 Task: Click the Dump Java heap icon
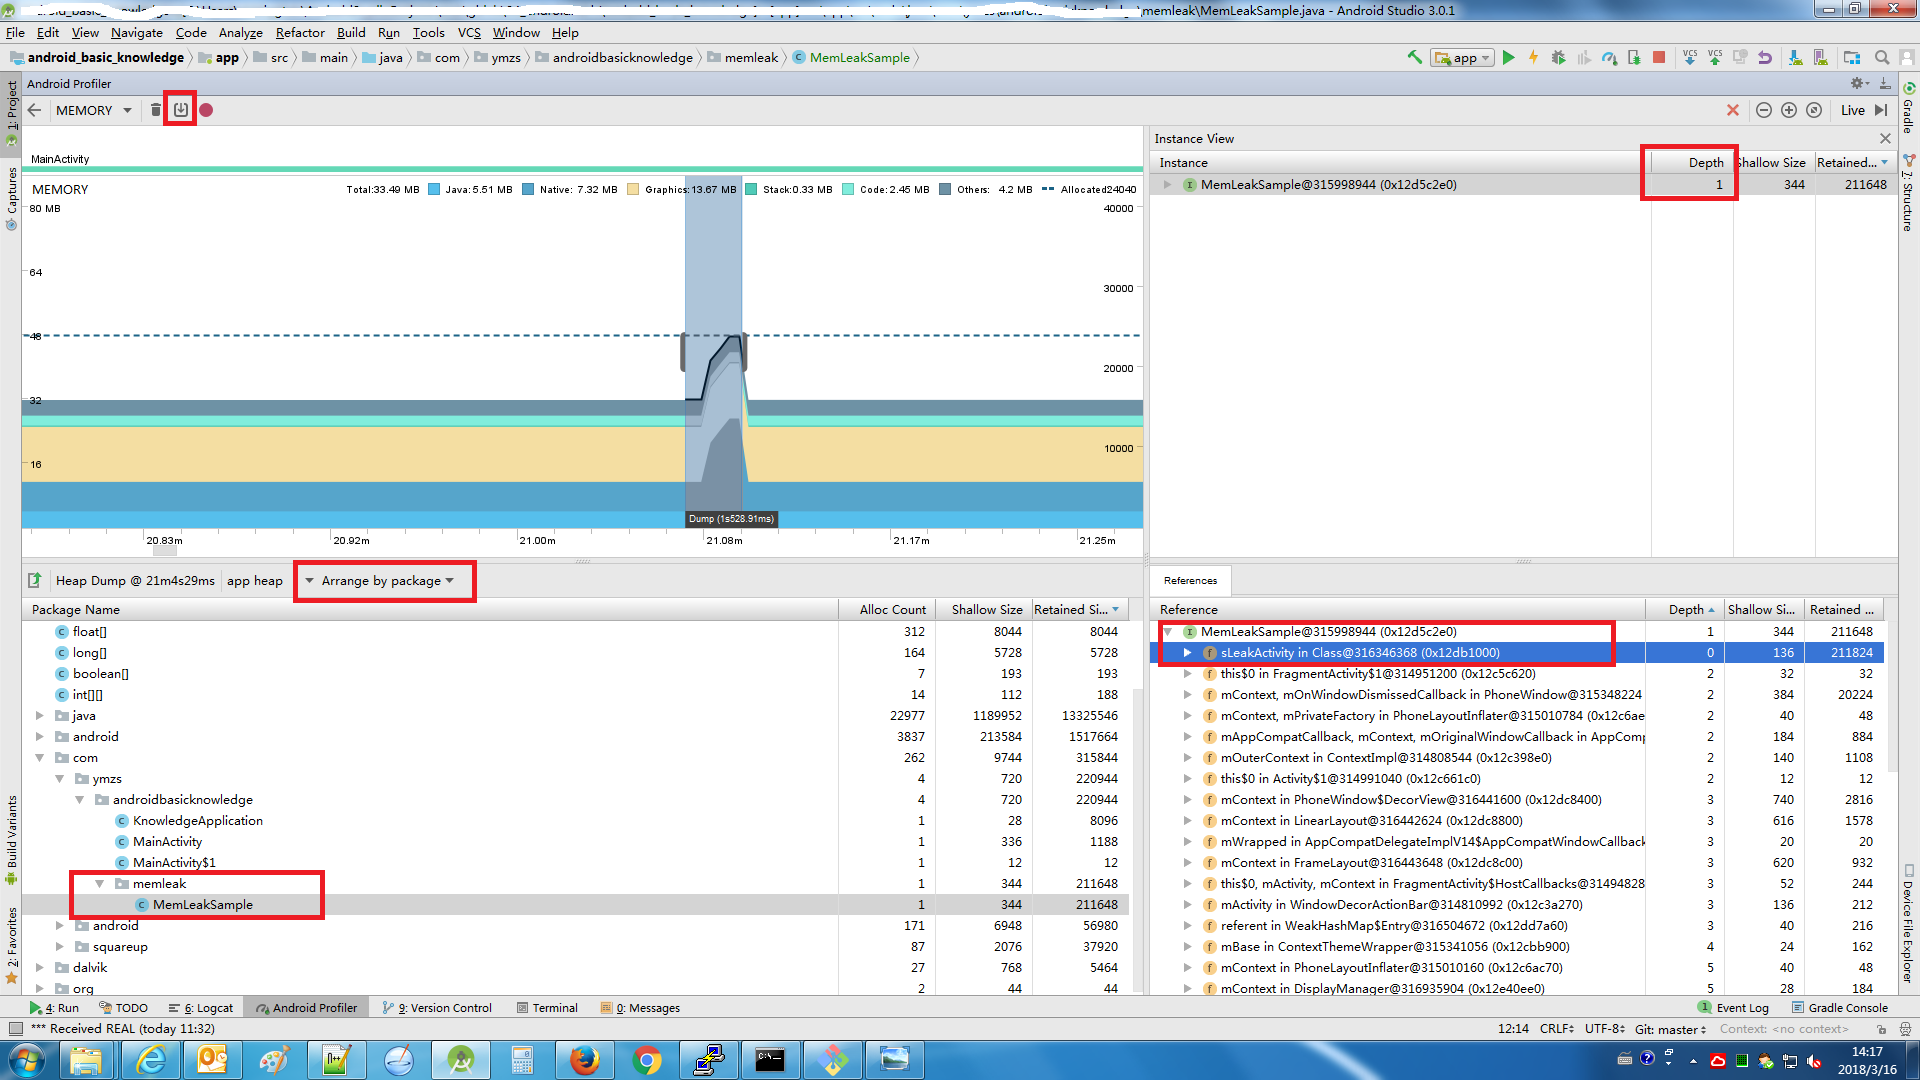tap(181, 110)
